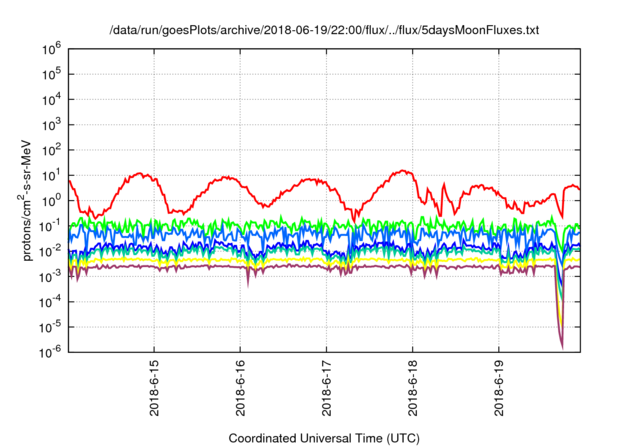Click the 10^-4 y-axis tick label
640x448 pixels.
(x=51, y=302)
